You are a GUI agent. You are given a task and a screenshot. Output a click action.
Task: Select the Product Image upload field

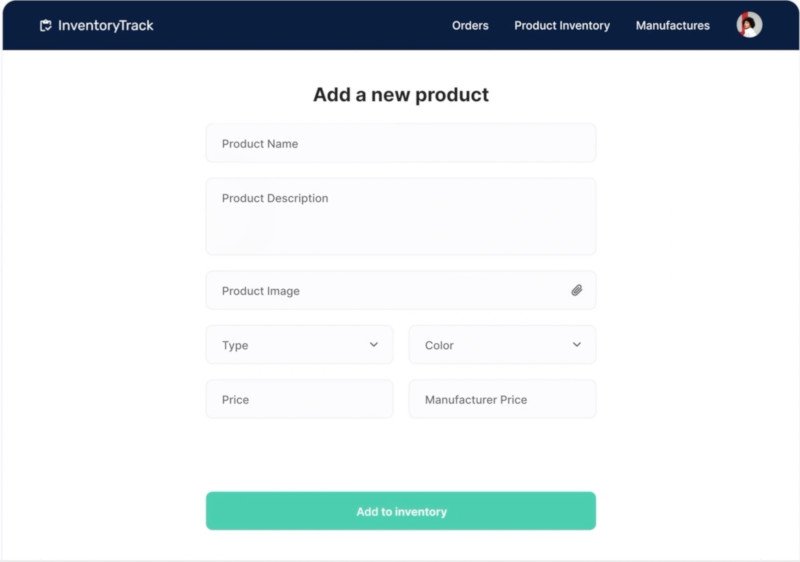(401, 290)
